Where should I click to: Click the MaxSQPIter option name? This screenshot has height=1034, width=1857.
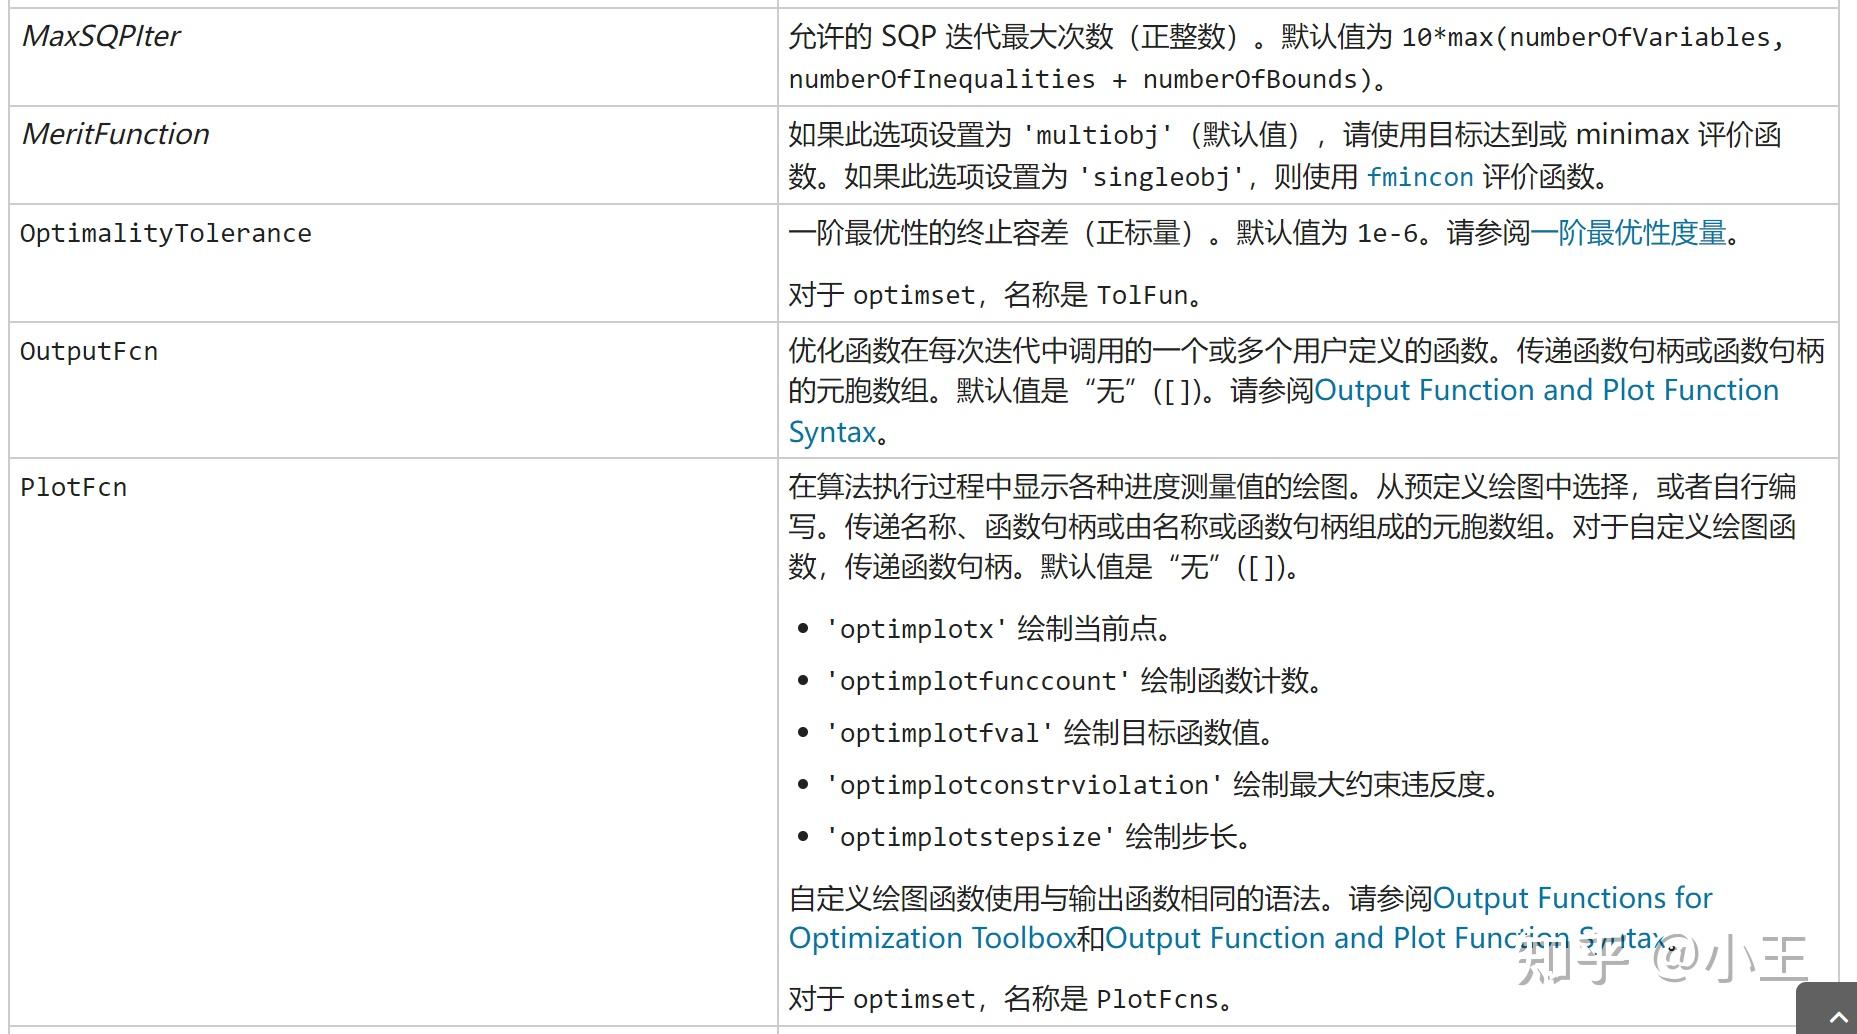point(101,36)
